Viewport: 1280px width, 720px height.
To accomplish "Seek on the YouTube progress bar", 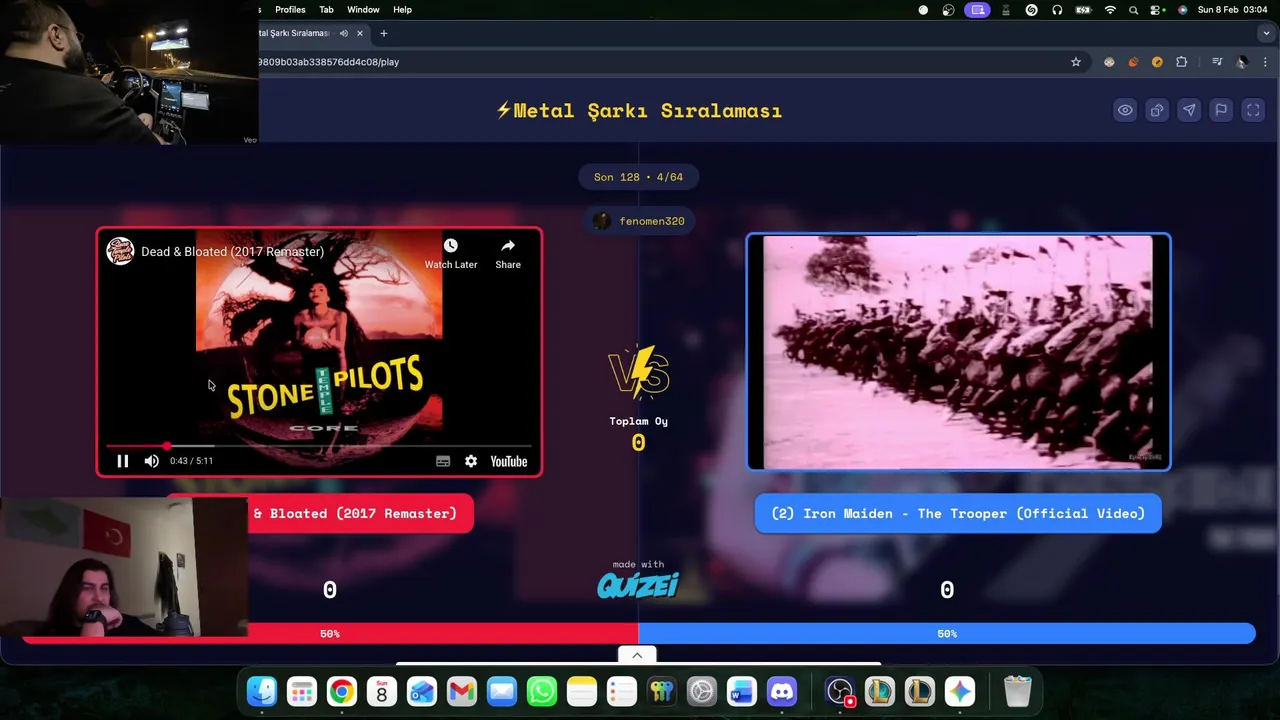I will pyautogui.click(x=319, y=446).
